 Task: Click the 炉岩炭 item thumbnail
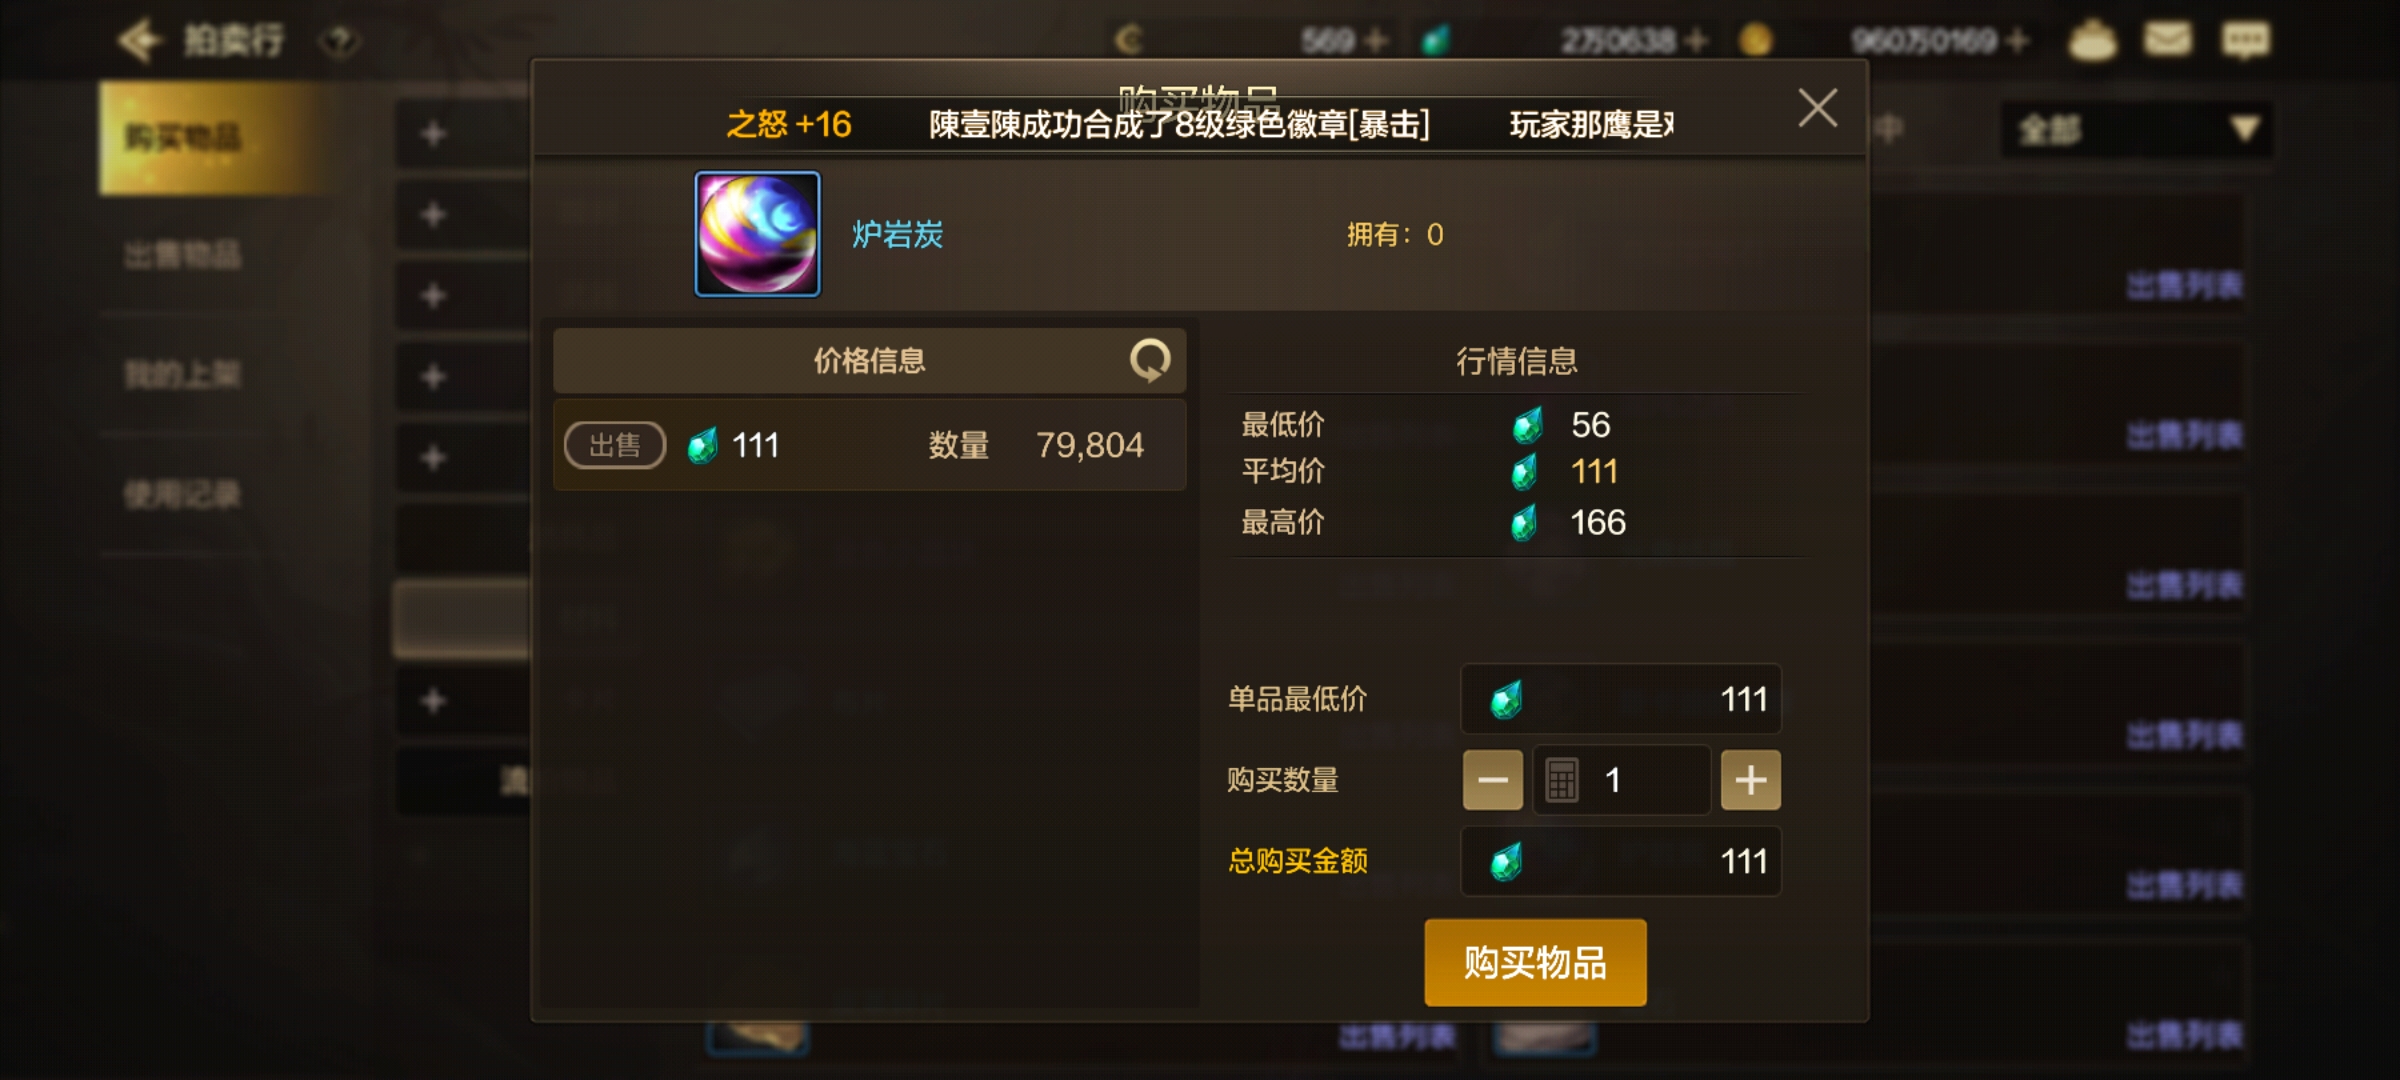pos(758,234)
